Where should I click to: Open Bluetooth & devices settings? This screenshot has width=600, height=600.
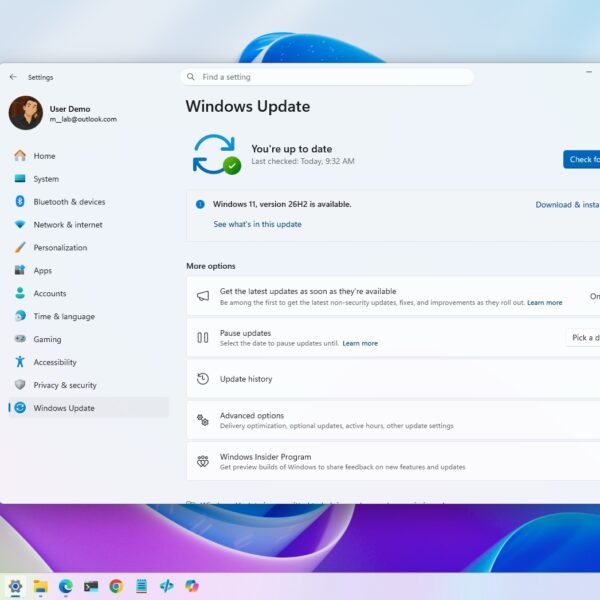point(89,202)
